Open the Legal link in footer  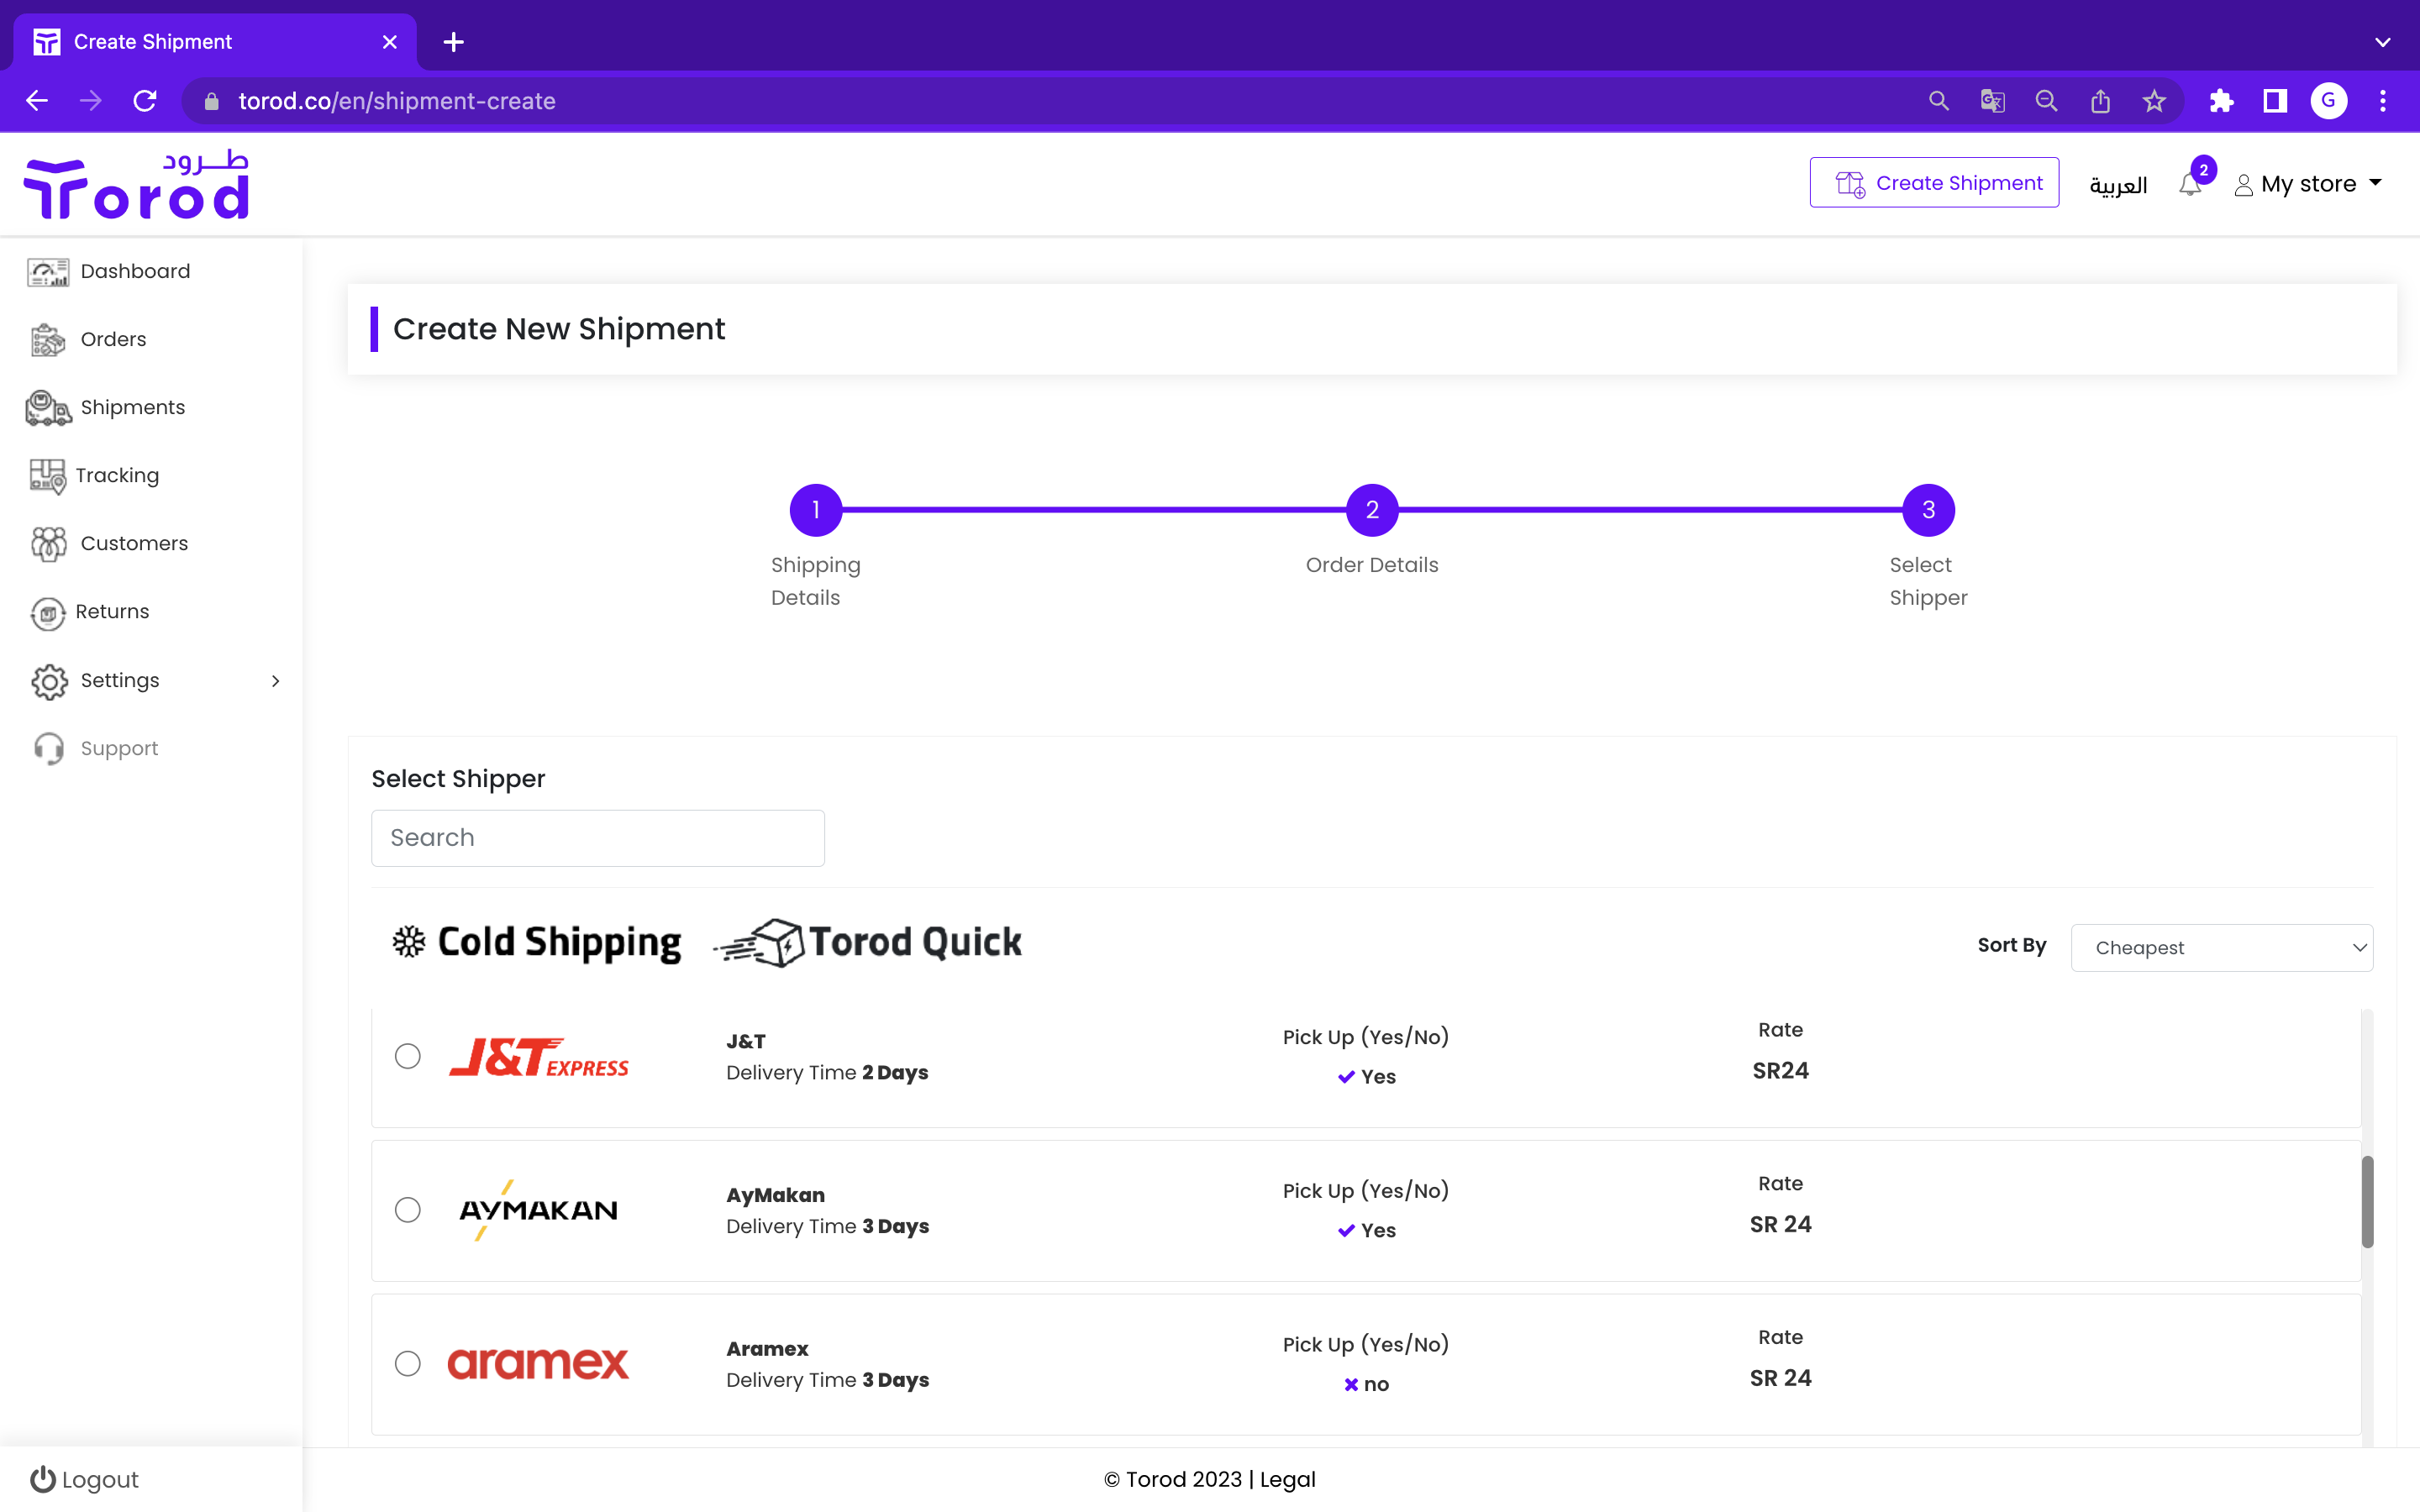[1288, 1479]
